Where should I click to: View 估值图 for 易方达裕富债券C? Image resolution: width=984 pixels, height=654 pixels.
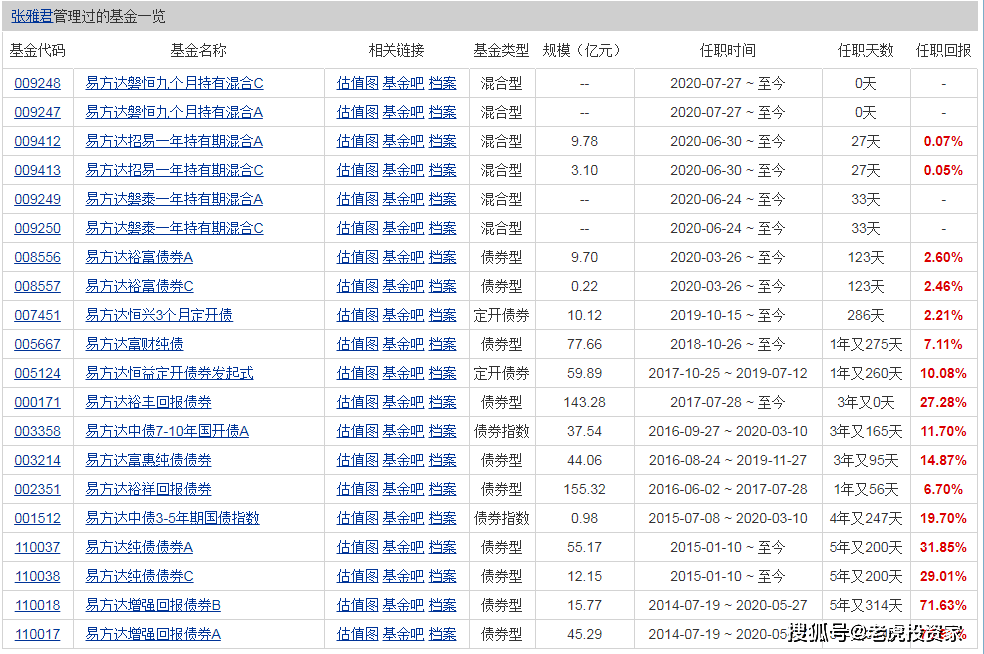coord(357,286)
